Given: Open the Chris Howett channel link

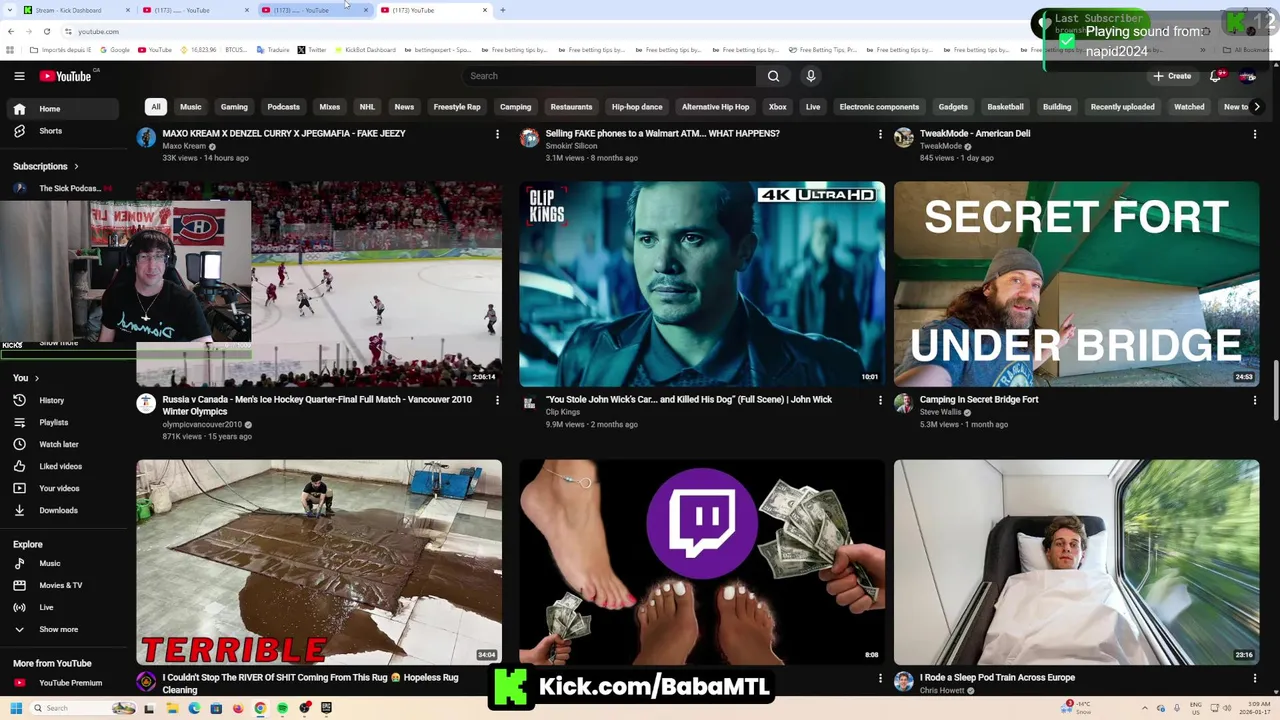Looking at the screenshot, I should click(942, 690).
